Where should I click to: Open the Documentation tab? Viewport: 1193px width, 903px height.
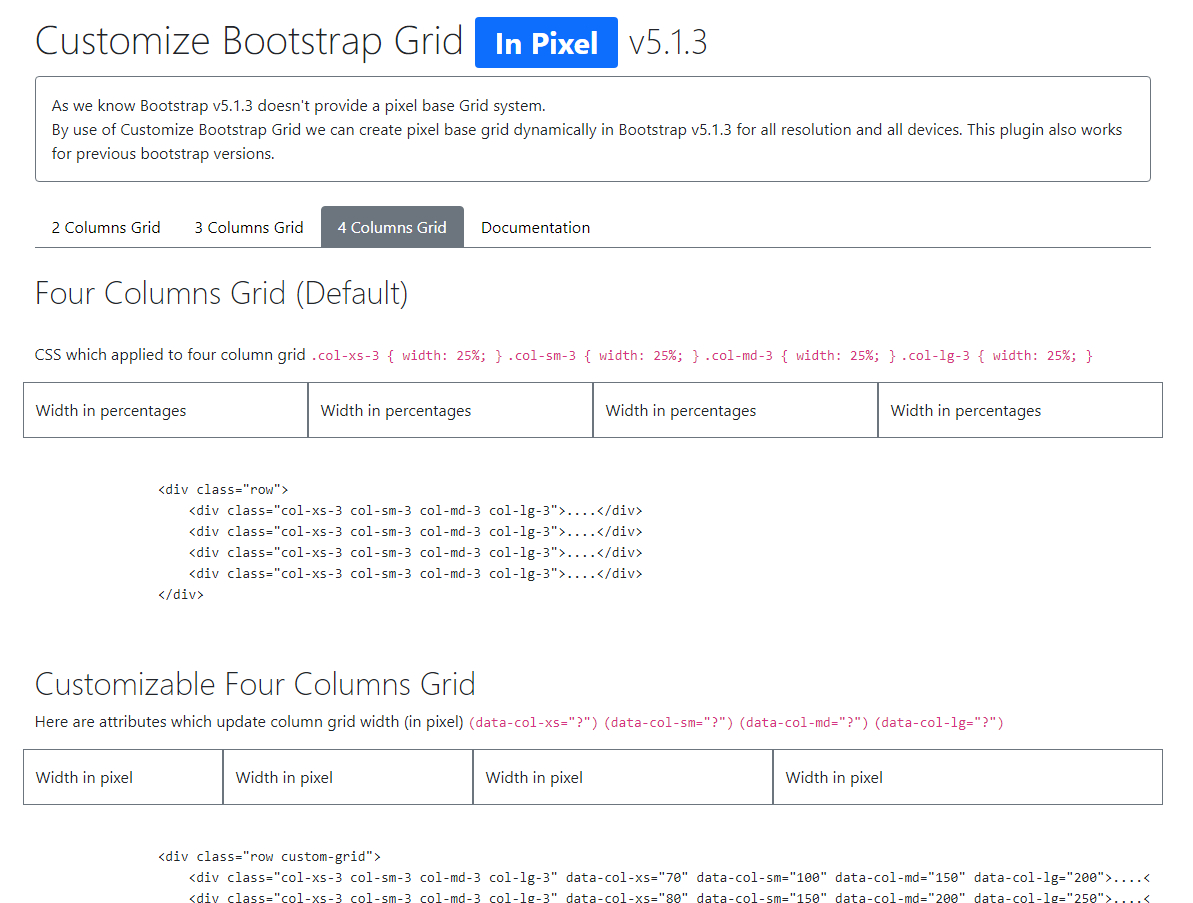pyautogui.click(x=536, y=227)
